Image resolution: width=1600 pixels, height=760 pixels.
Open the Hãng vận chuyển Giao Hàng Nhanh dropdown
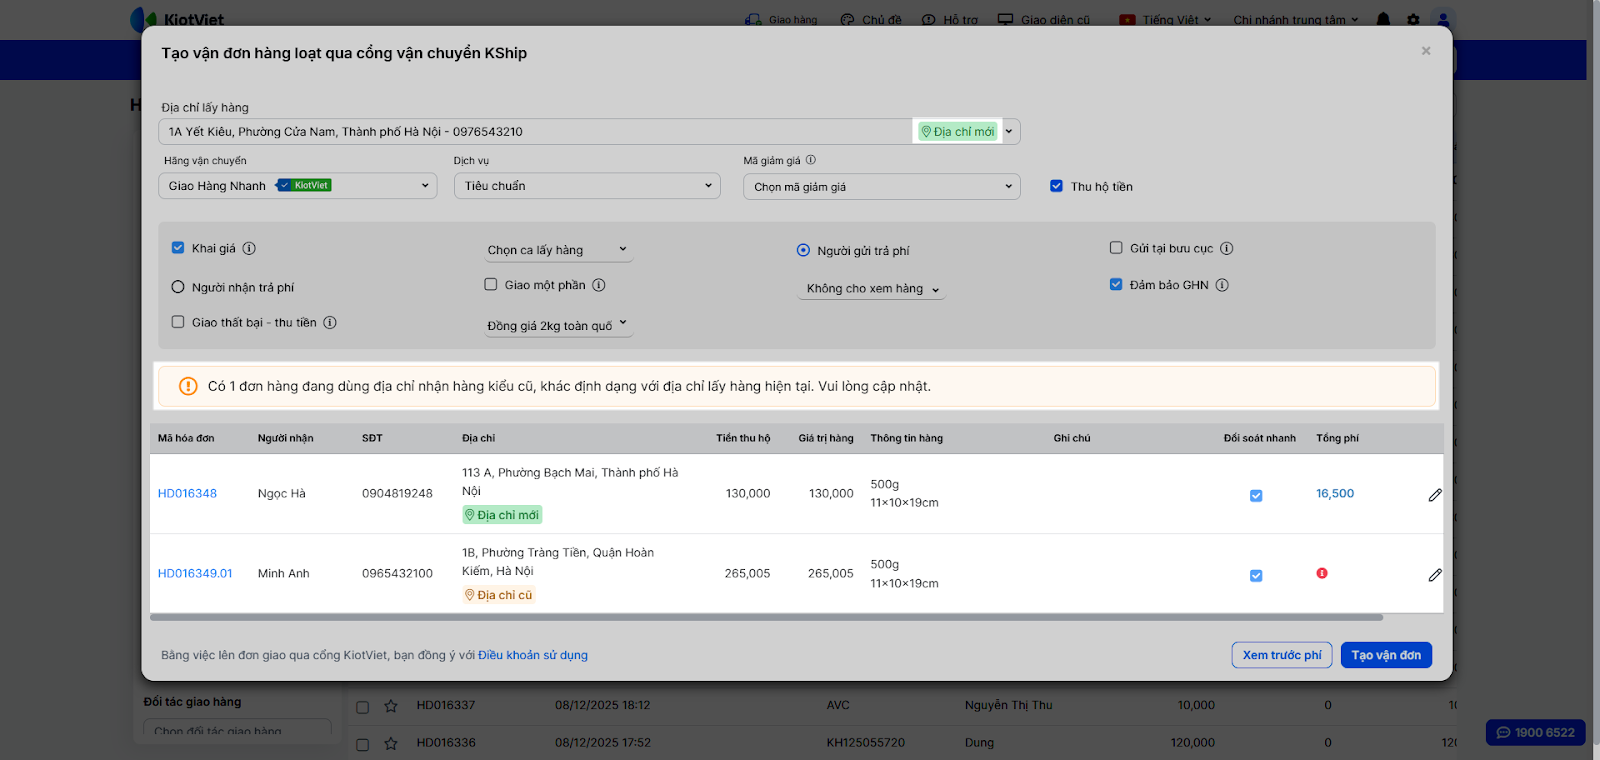[x=297, y=186]
